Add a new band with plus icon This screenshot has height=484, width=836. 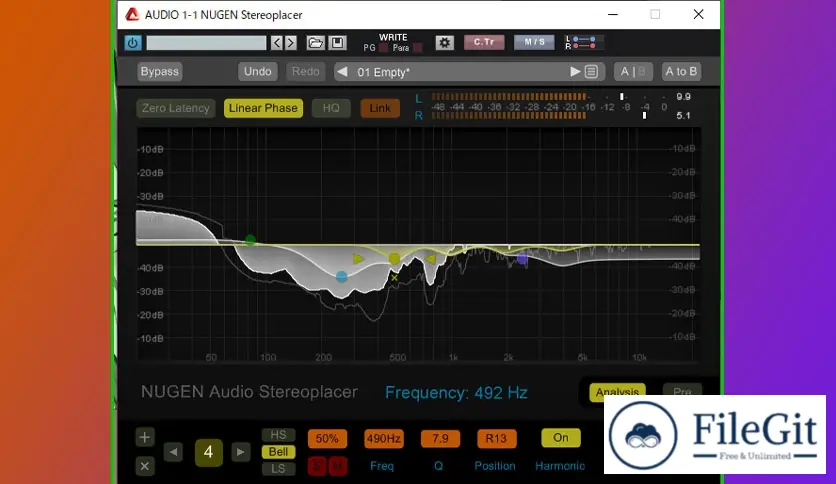point(144,438)
